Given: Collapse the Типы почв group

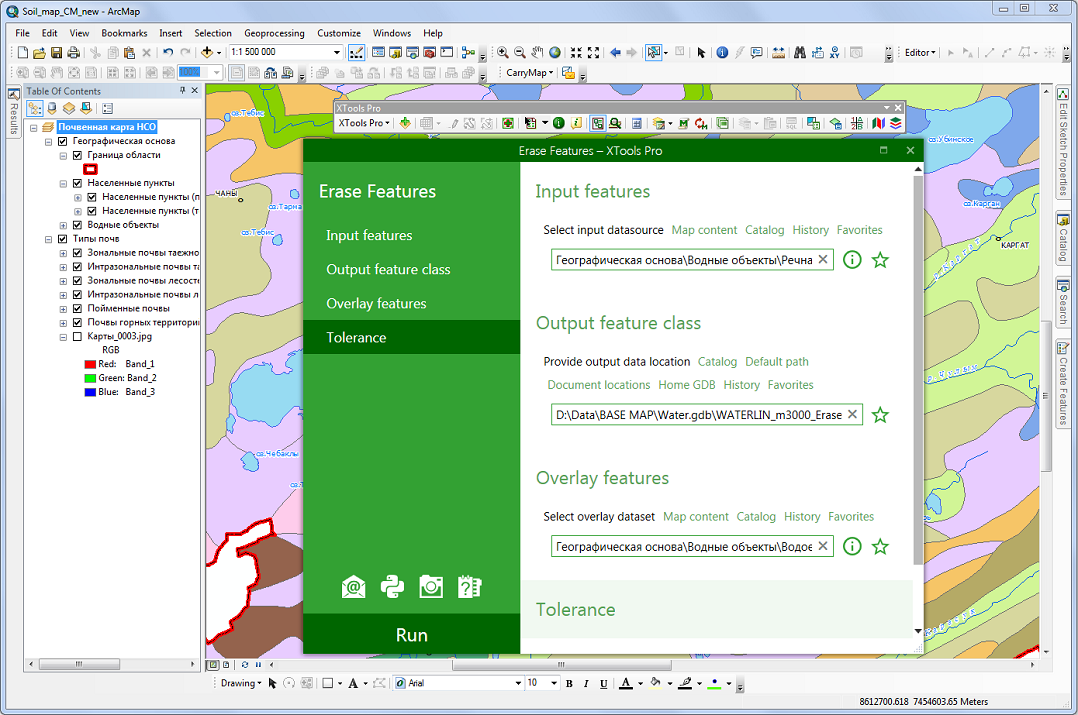Looking at the screenshot, I should pyautogui.click(x=48, y=239).
